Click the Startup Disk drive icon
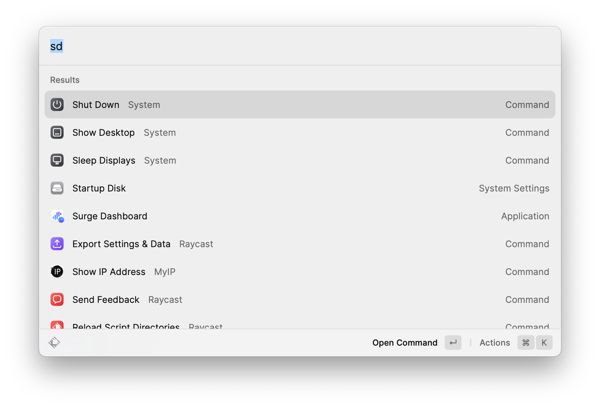The height and width of the screenshot is (408, 600). 57,188
